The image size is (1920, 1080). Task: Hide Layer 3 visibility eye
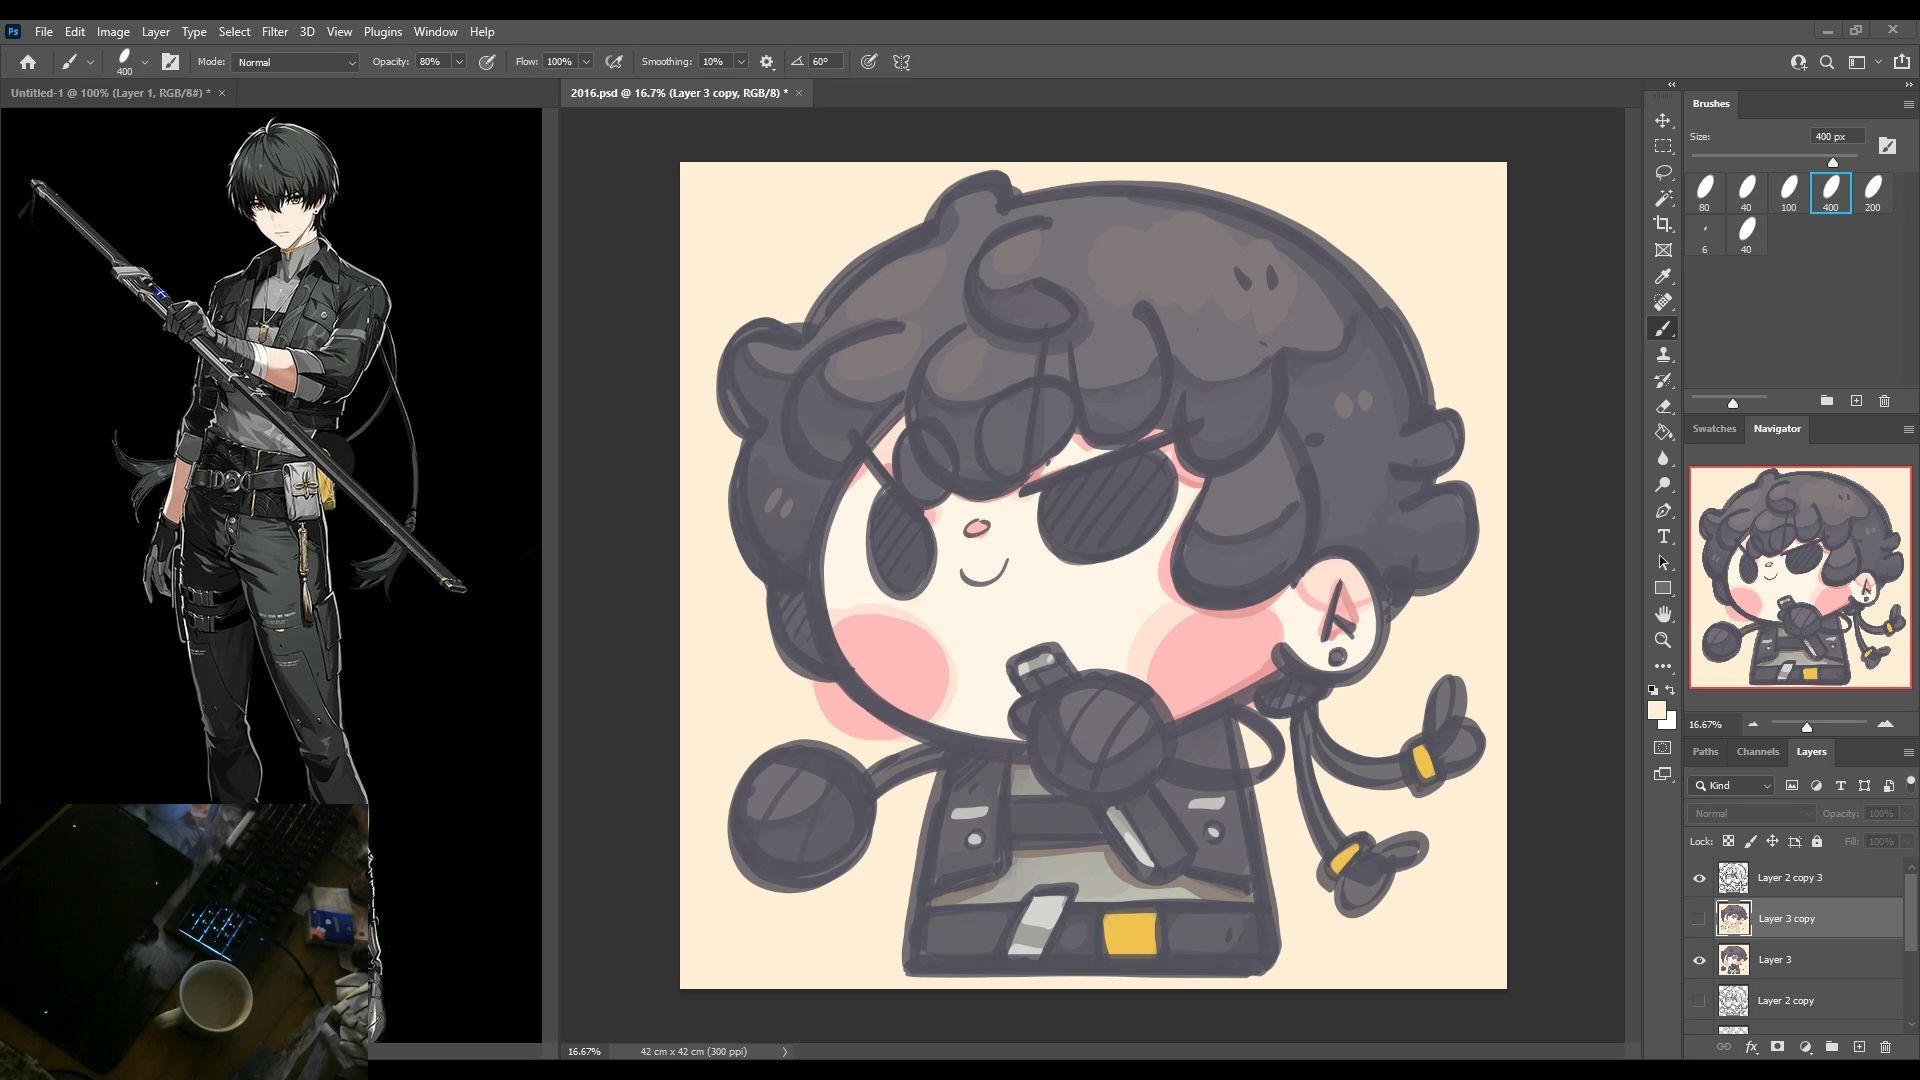(x=1699, y=960)
